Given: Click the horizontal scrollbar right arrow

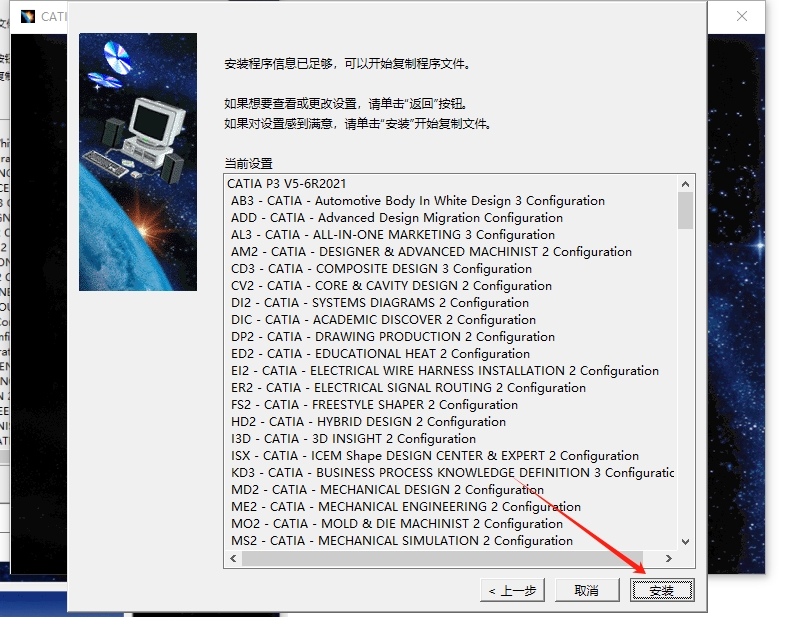Looking at the screenshot, I should click(x=668, y=559).
